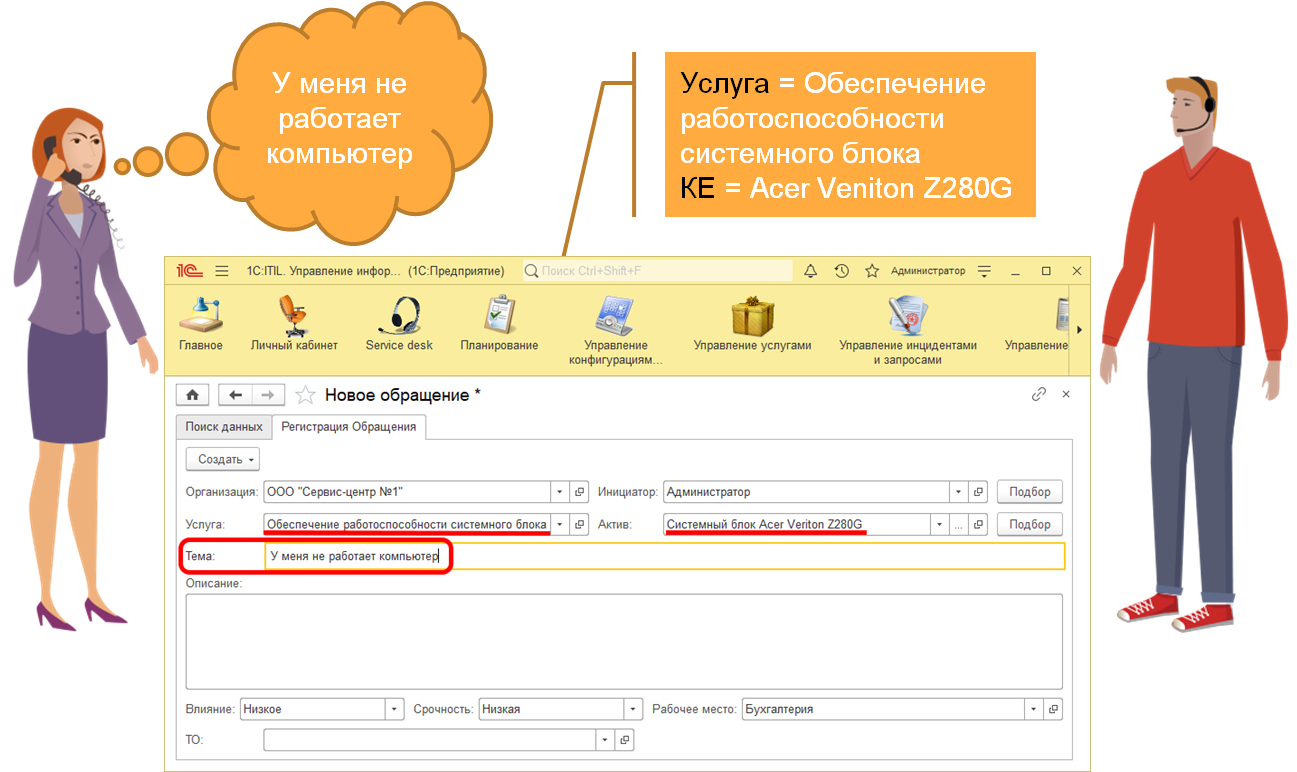
Task: Select Регистрация Обращения tab
Action: point(348,427)
